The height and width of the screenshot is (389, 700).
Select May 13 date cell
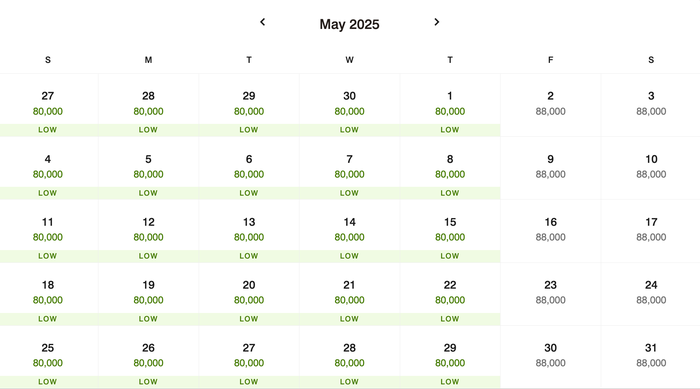tap(249, 231)
